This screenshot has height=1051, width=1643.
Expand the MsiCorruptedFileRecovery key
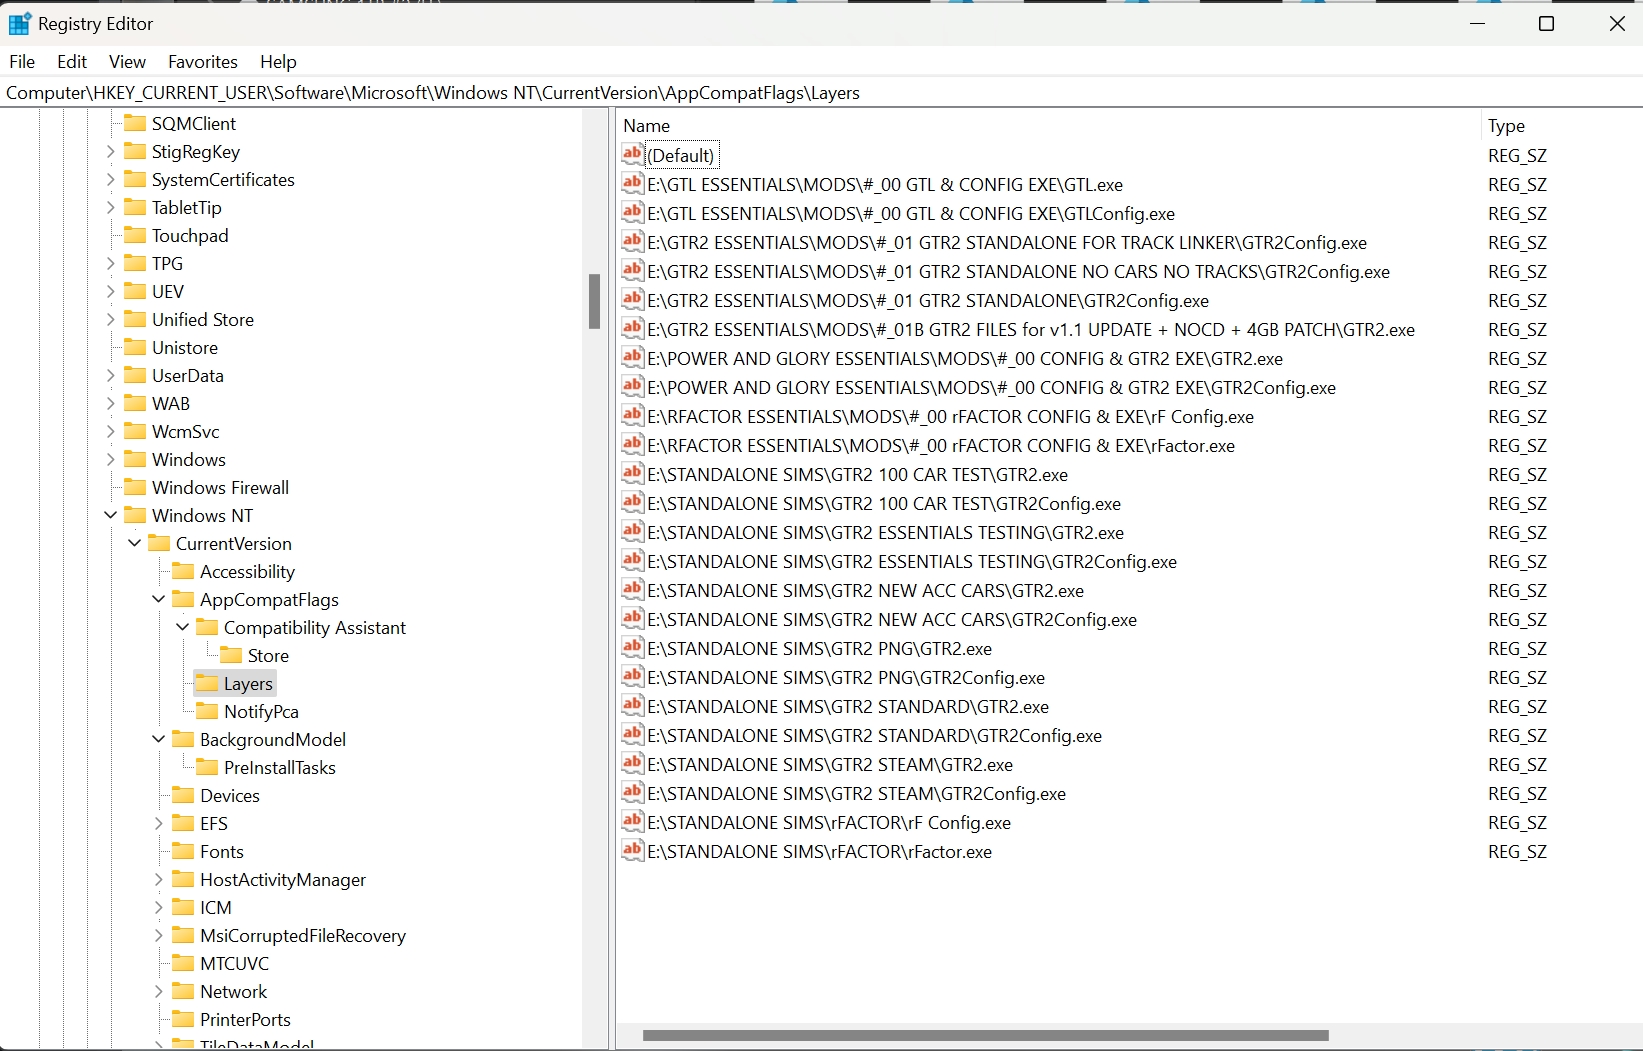pyautogui.click(x=158, y=936)
